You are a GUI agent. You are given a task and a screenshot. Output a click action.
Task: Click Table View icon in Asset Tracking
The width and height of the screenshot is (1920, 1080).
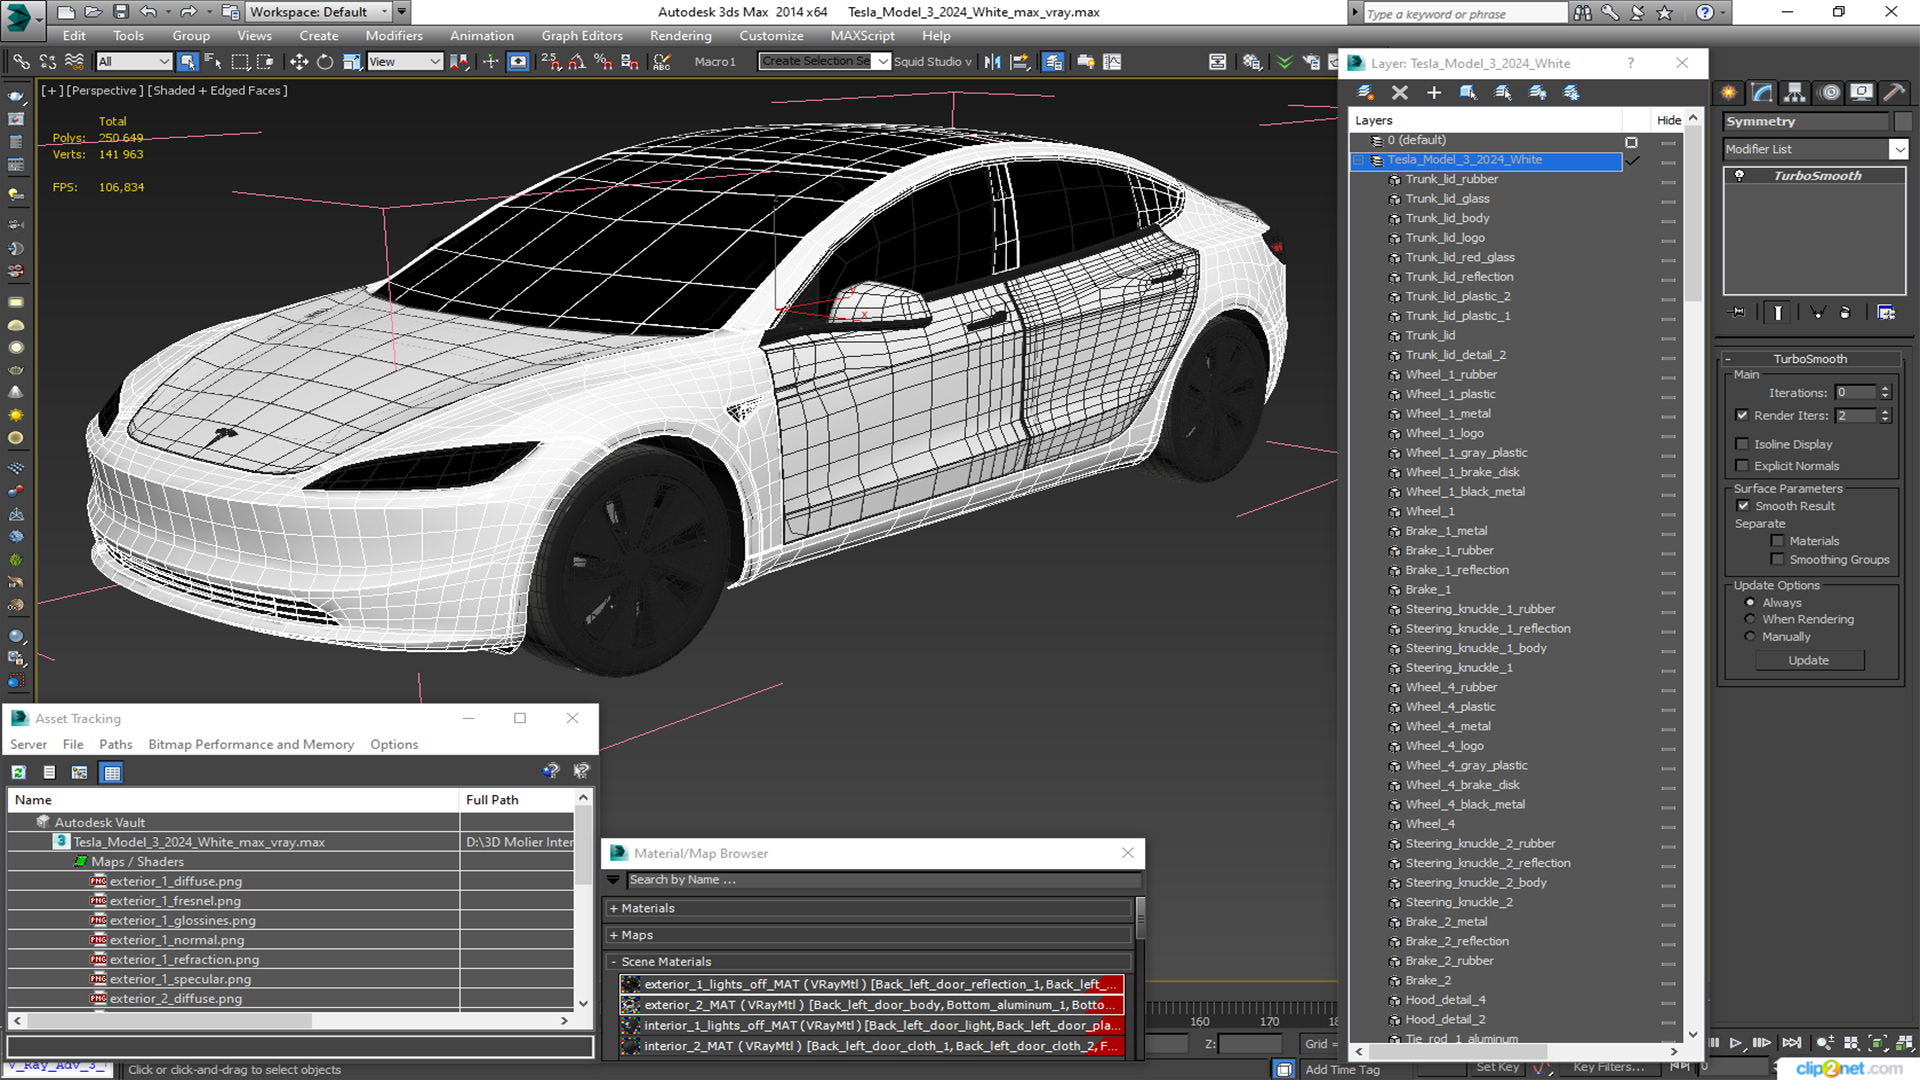coord(112,772)
